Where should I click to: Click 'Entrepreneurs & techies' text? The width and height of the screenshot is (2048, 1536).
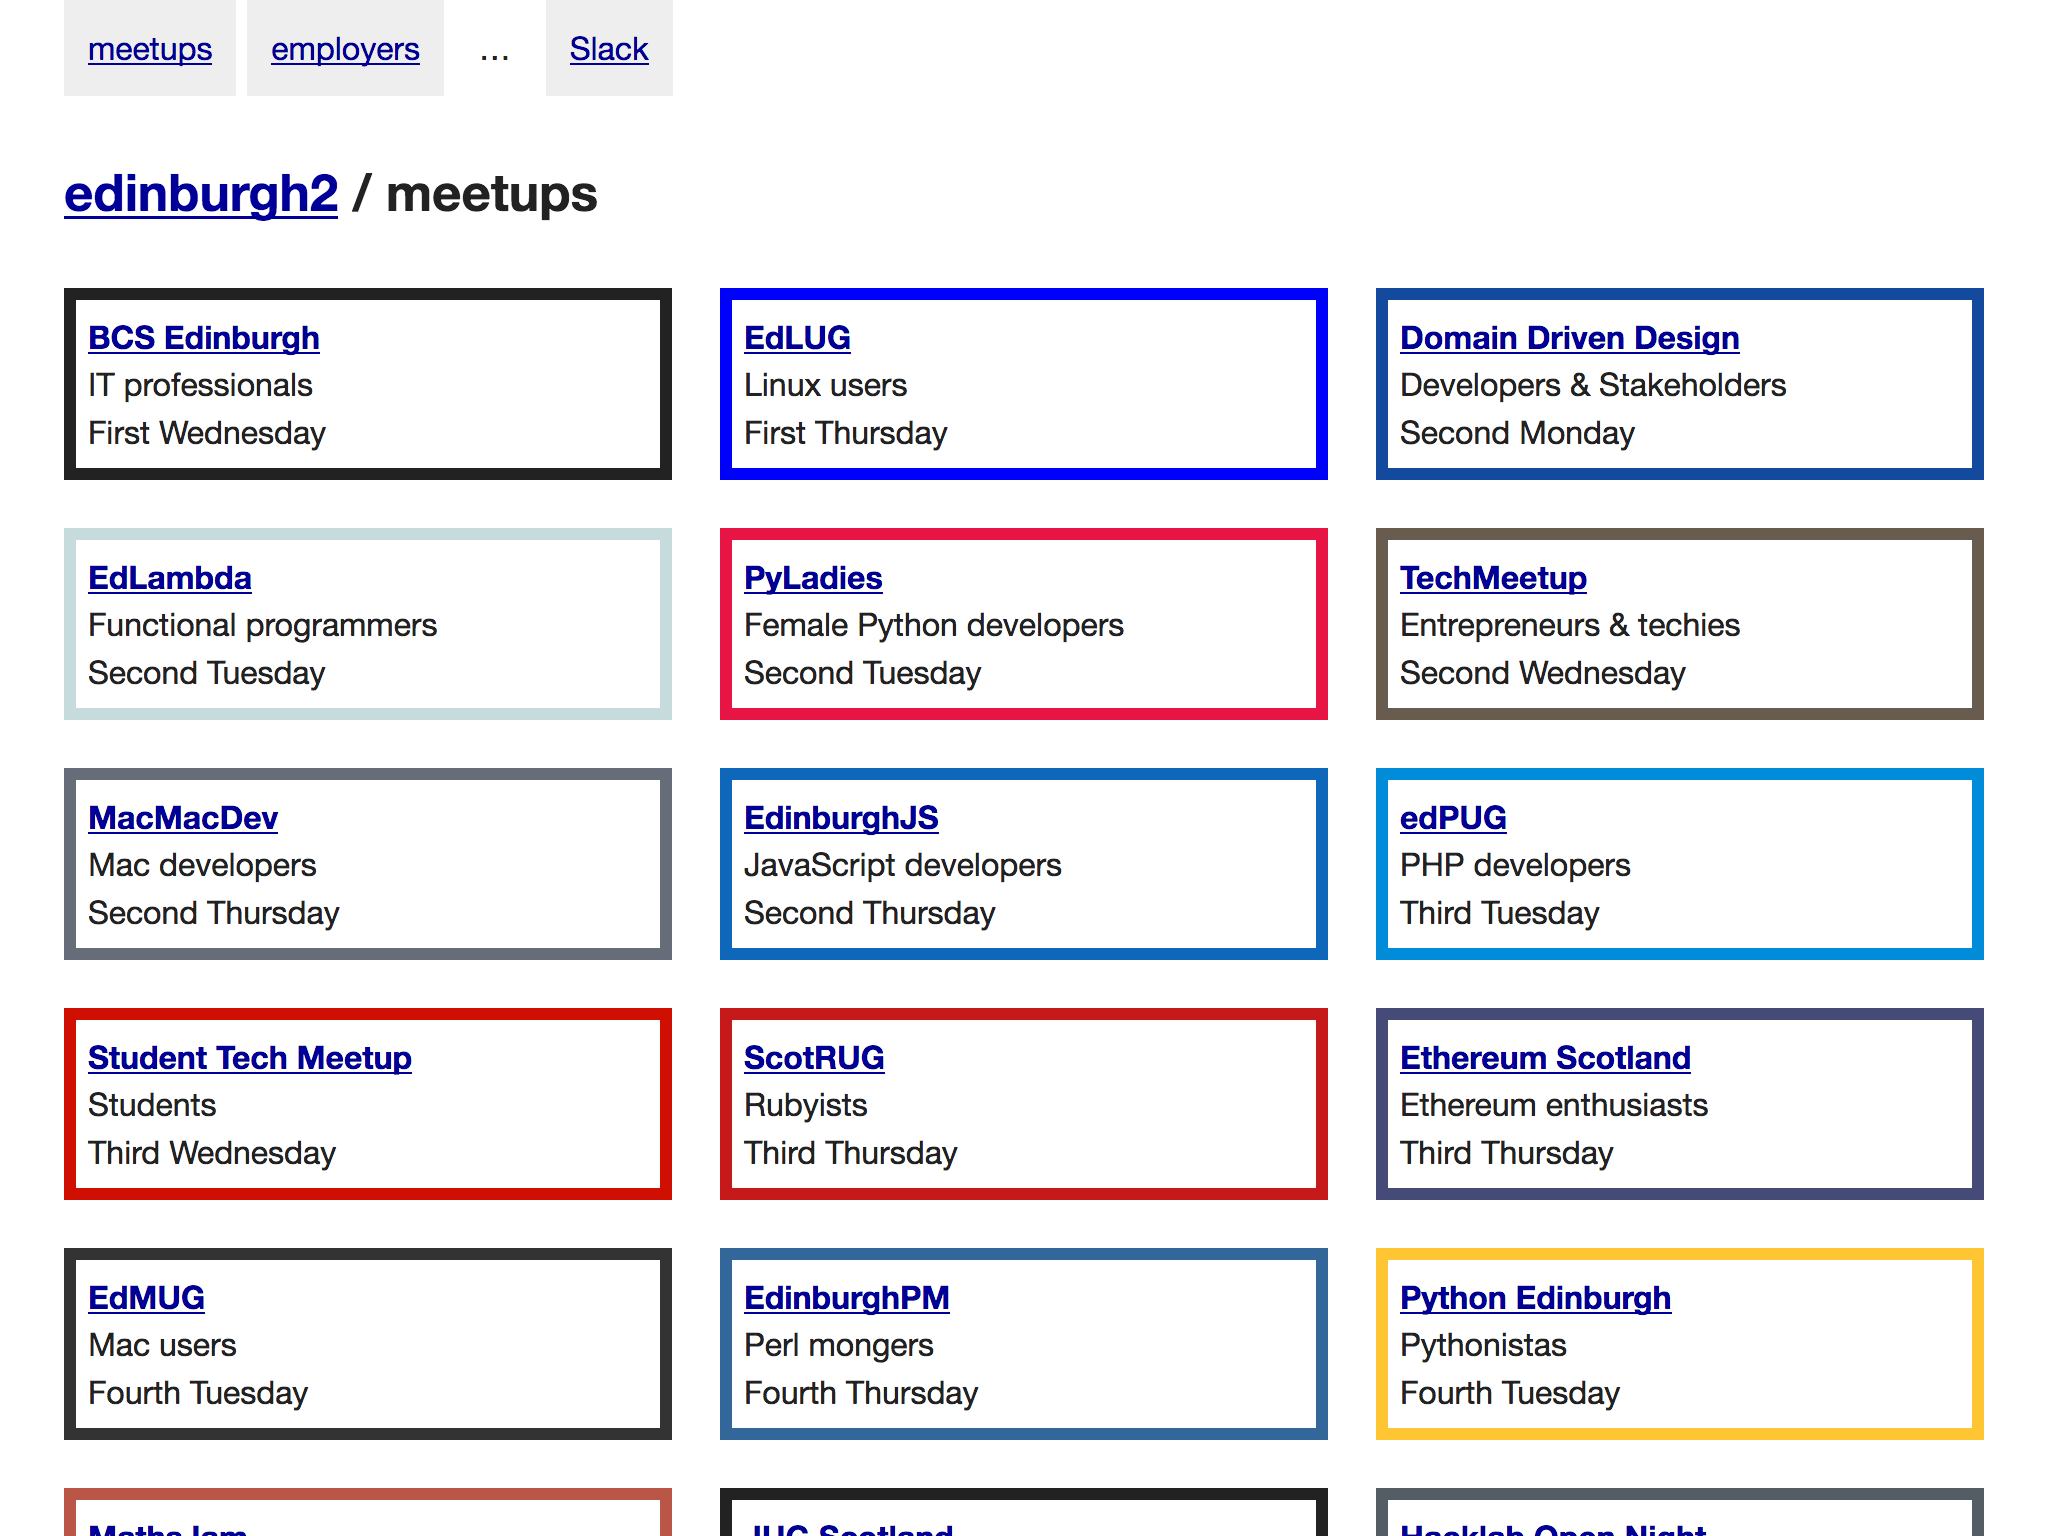click(x=1570, y=625)
